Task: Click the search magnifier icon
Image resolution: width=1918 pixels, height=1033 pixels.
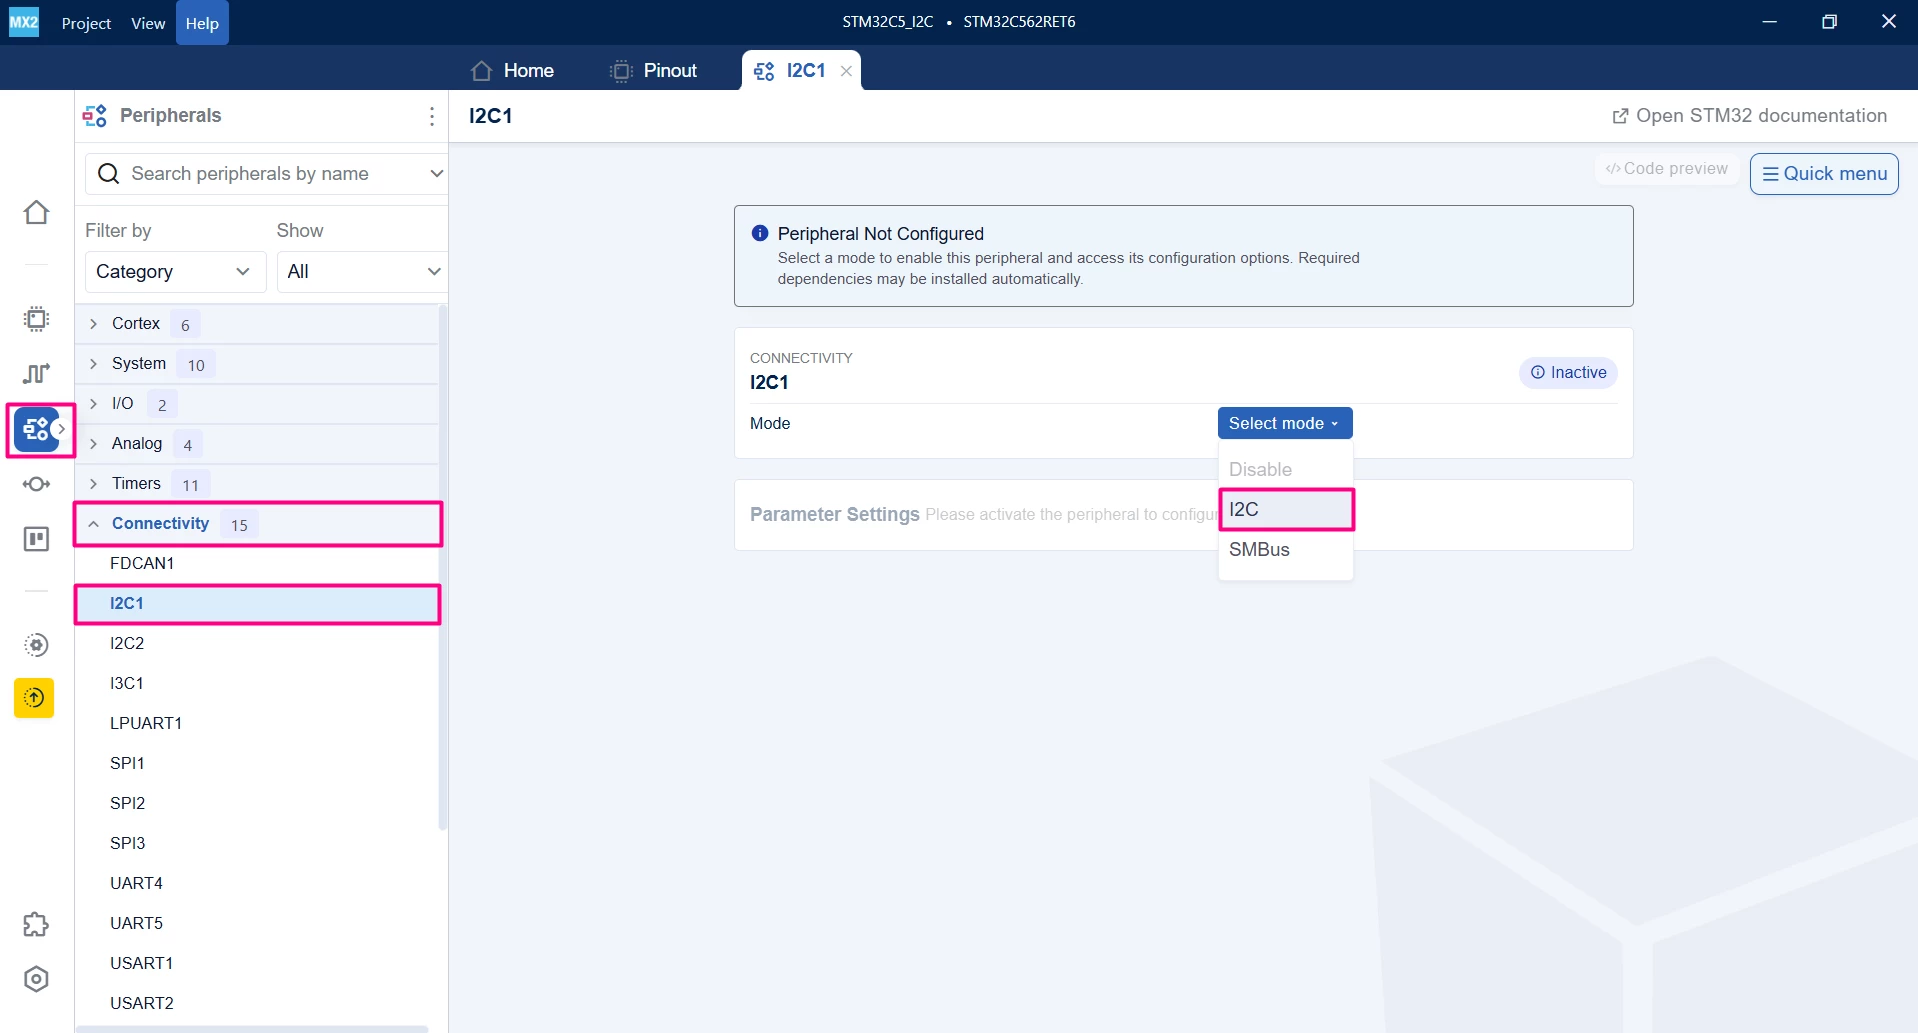Action: (109, 174)
